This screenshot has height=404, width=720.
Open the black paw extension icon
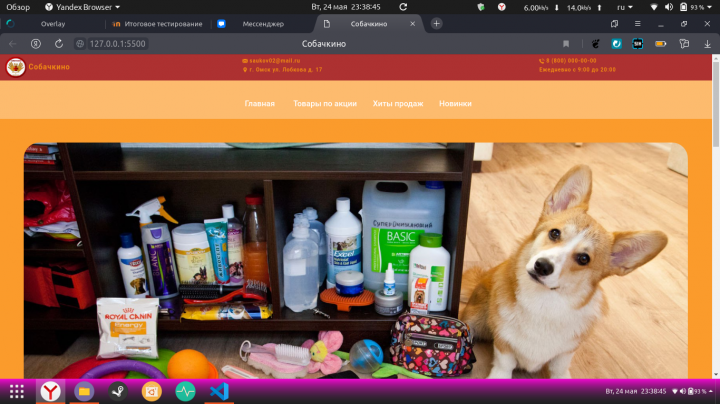(596, 44)
